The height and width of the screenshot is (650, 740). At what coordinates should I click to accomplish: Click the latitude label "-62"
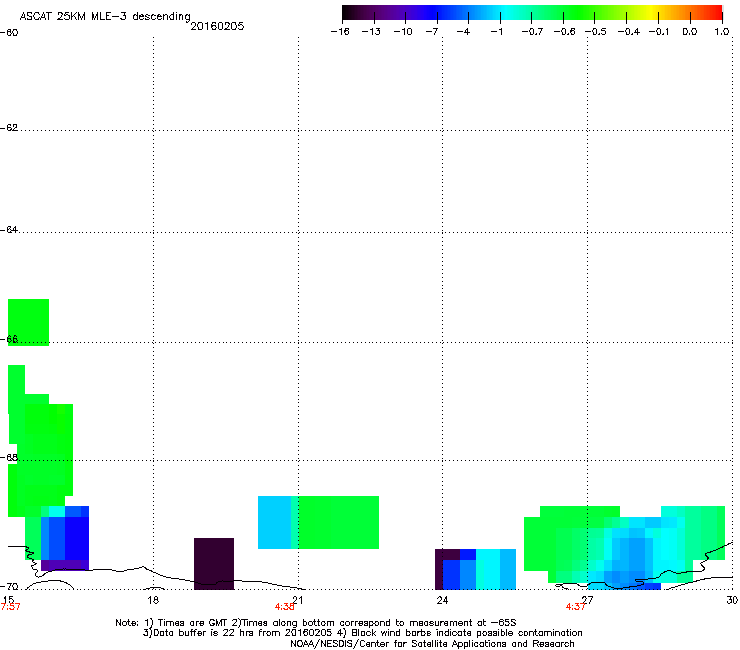pyautogui.click(x=9, y=128)
